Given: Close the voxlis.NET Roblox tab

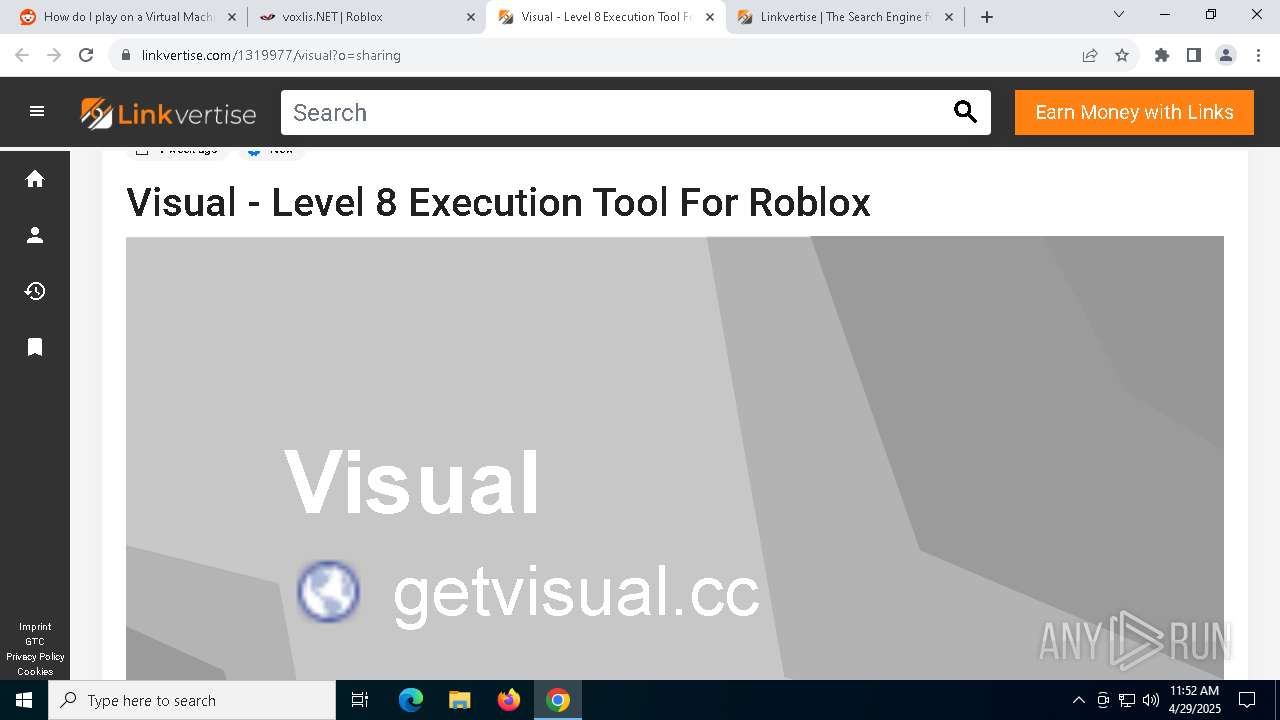Looking at the screenshot, I should point(471,17).
